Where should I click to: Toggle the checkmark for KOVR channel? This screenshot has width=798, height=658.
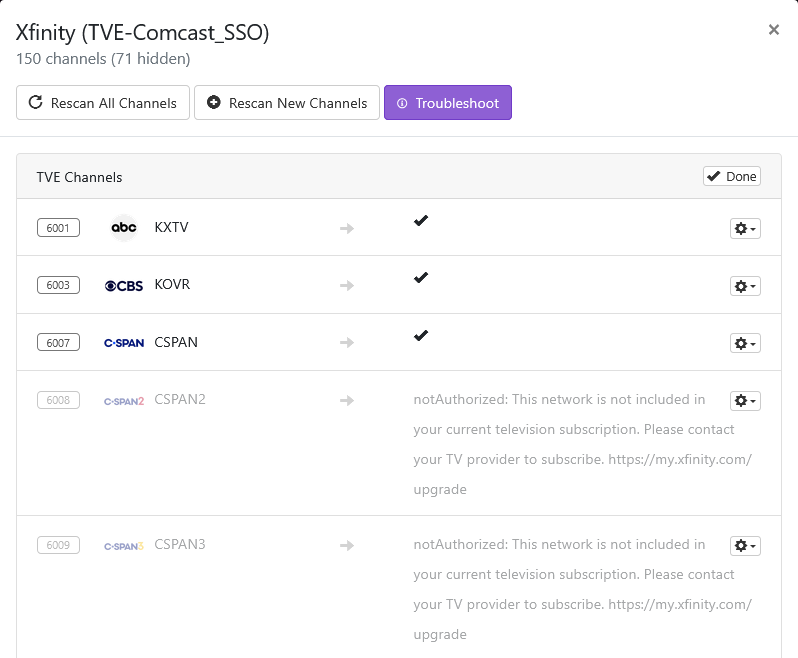point(421,278)
